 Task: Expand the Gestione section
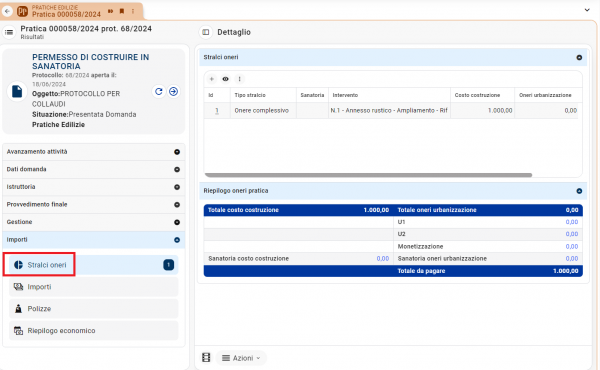[x=94, y=222]
